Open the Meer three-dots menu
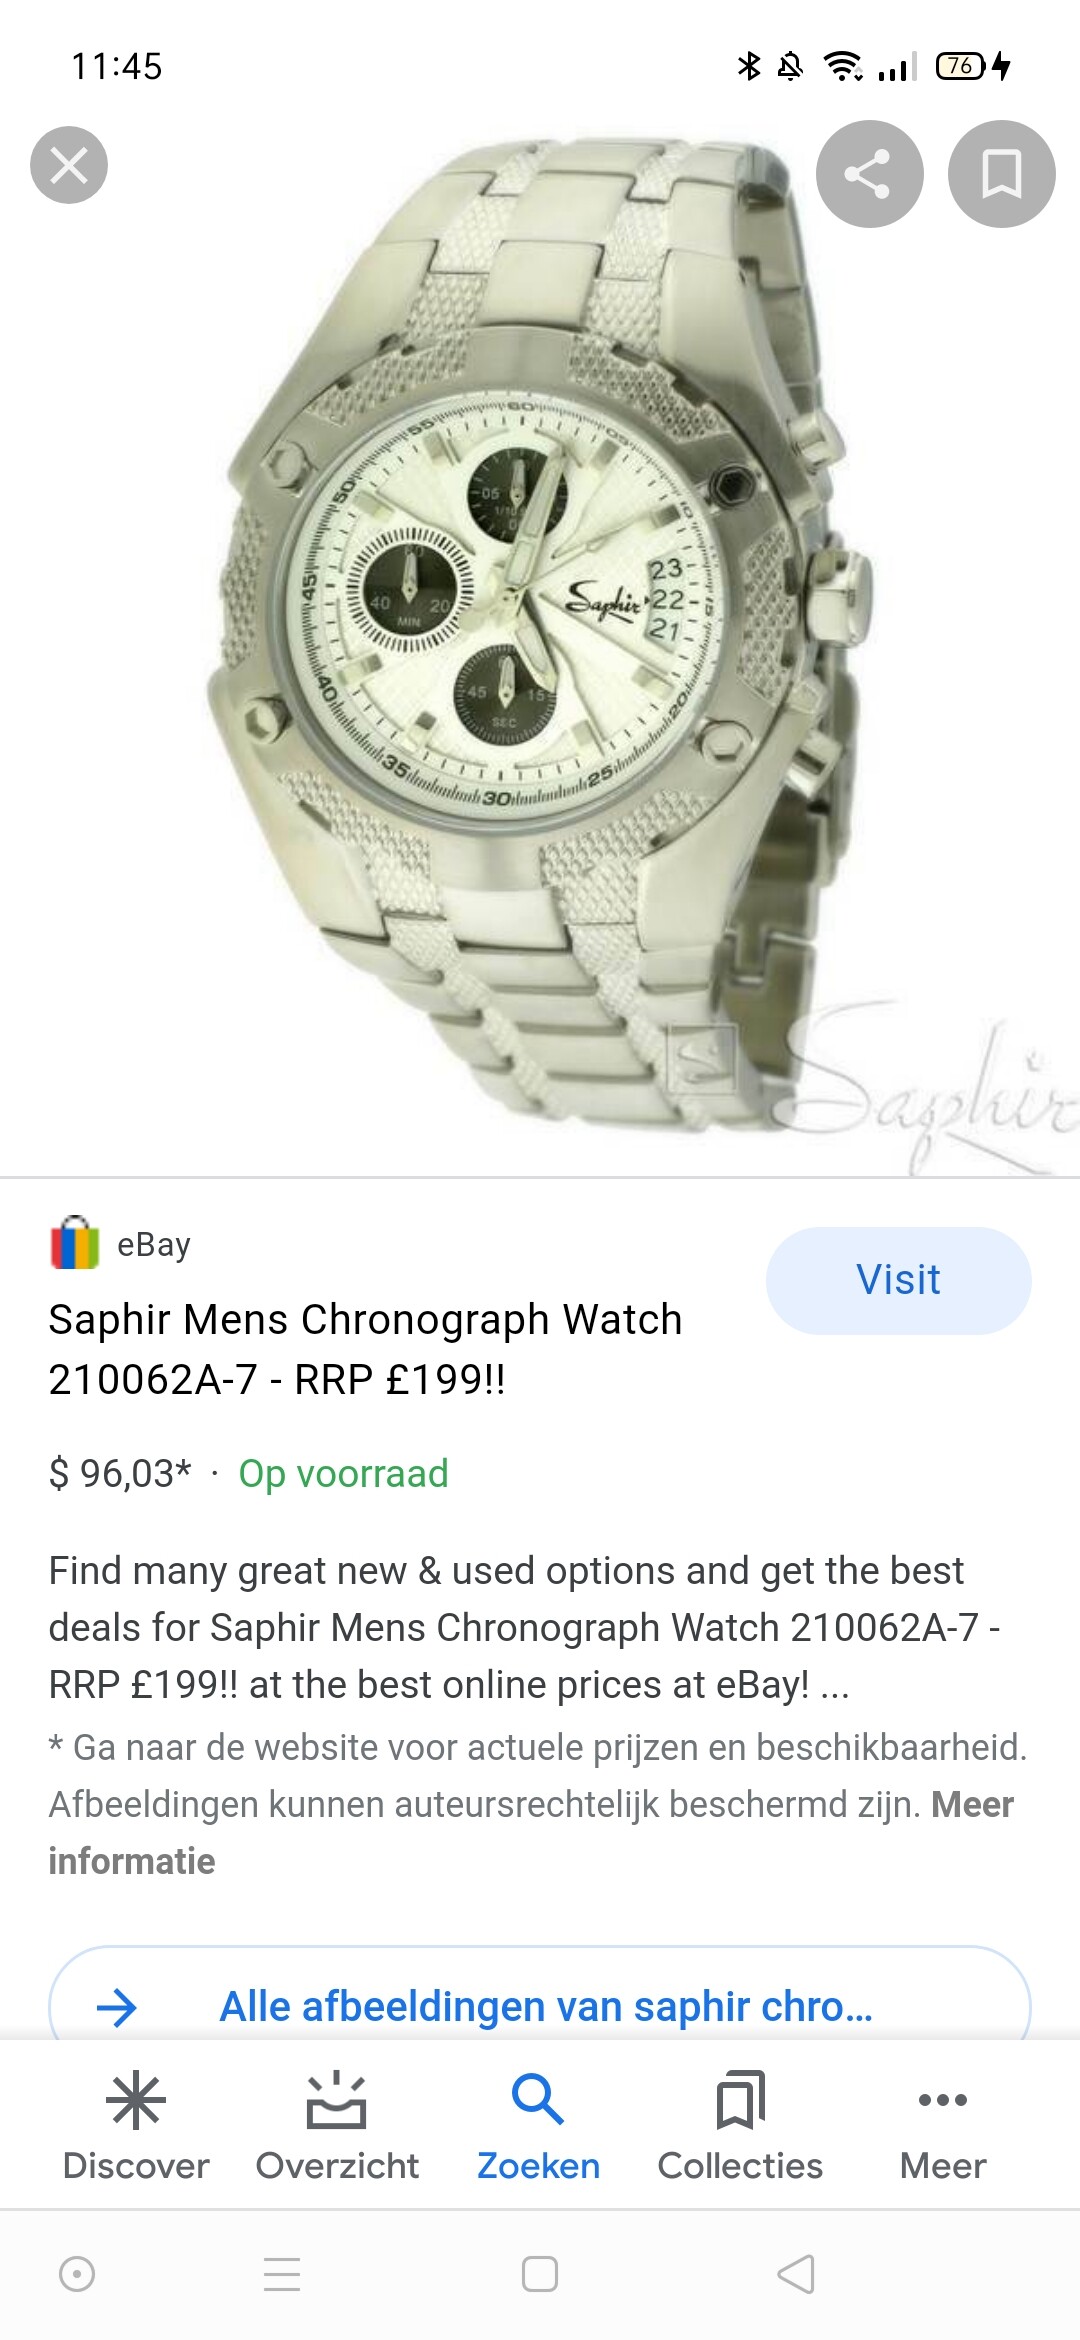This screenshot has height=2340, width=1080. [943, 2100]
